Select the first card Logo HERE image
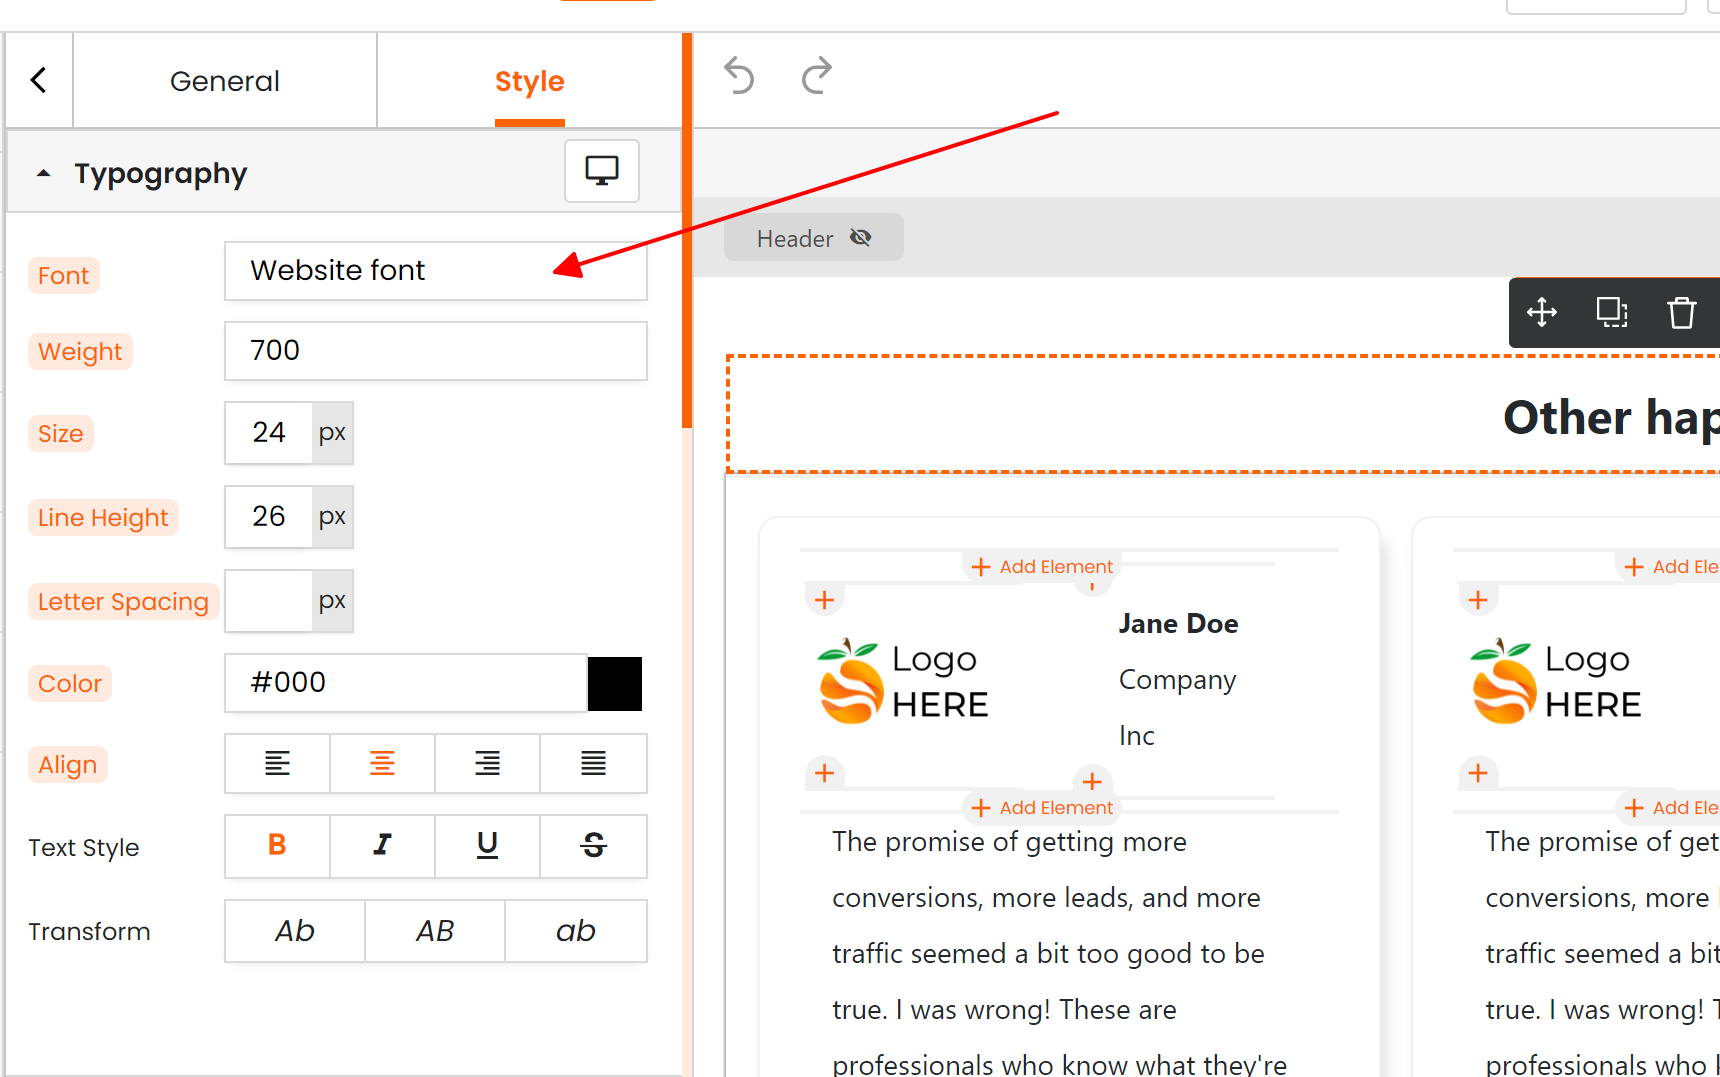Viewport: 1720px width, 1077px height. 903,682
